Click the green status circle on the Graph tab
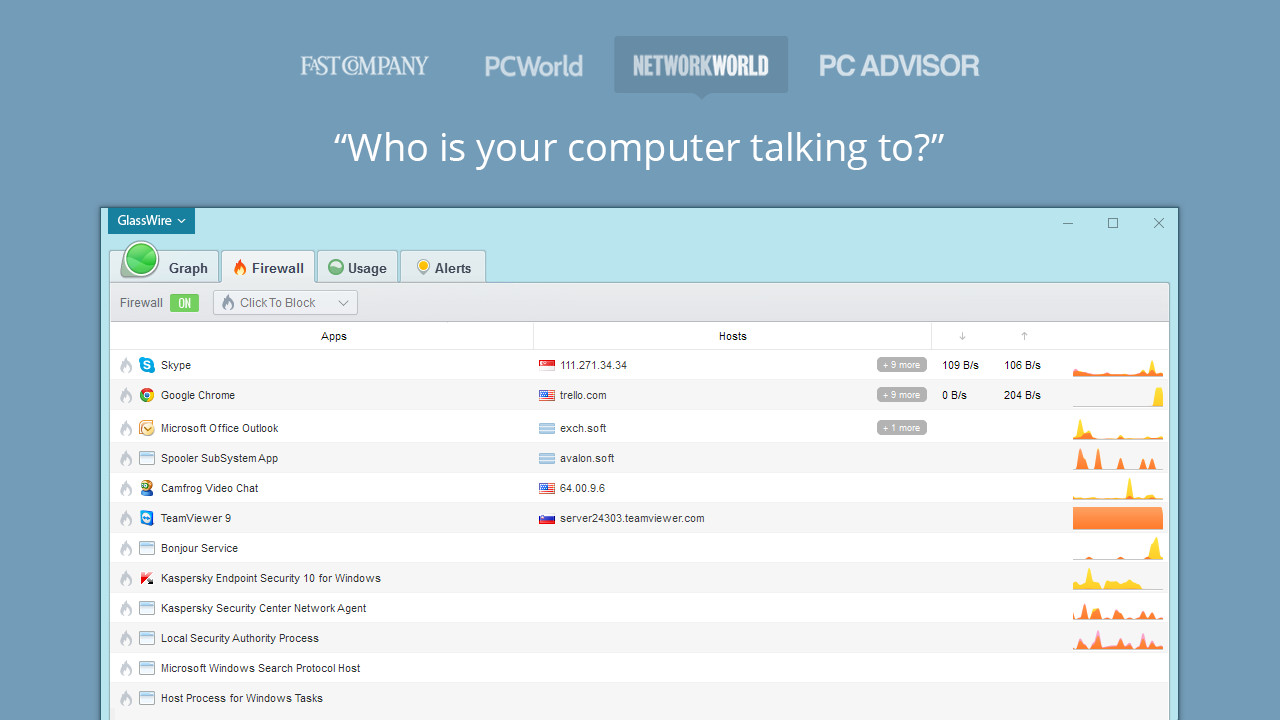This screenshot has width=1280, height=720. tap(139, 259)
